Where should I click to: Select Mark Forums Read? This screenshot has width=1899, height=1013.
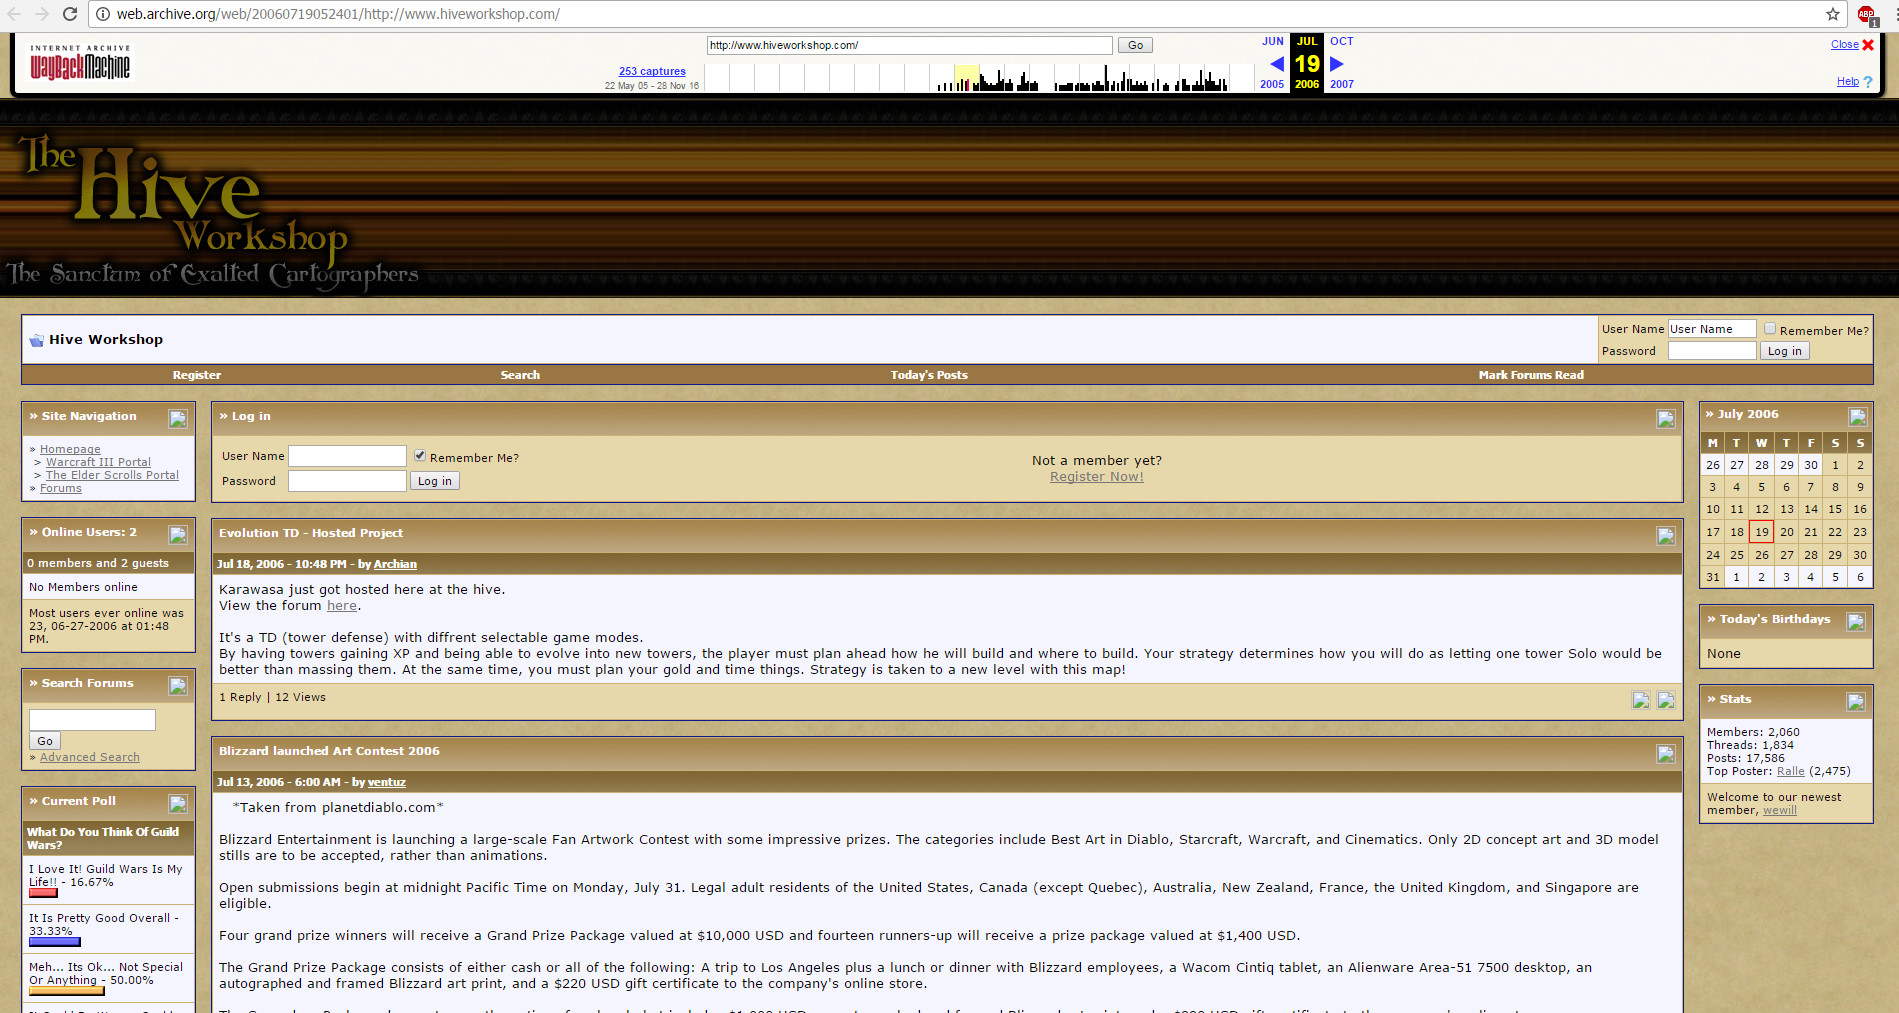(x=1531, y=375)
